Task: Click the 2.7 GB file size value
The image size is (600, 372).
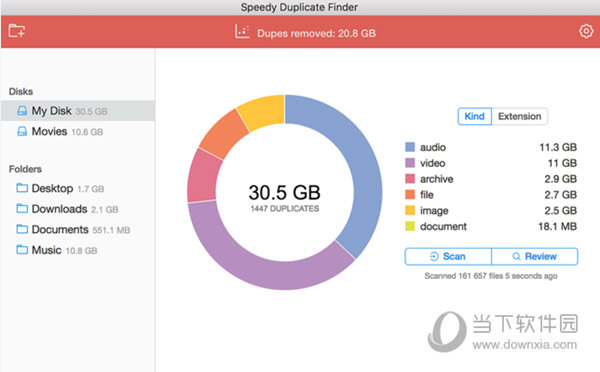Action: 560,194
